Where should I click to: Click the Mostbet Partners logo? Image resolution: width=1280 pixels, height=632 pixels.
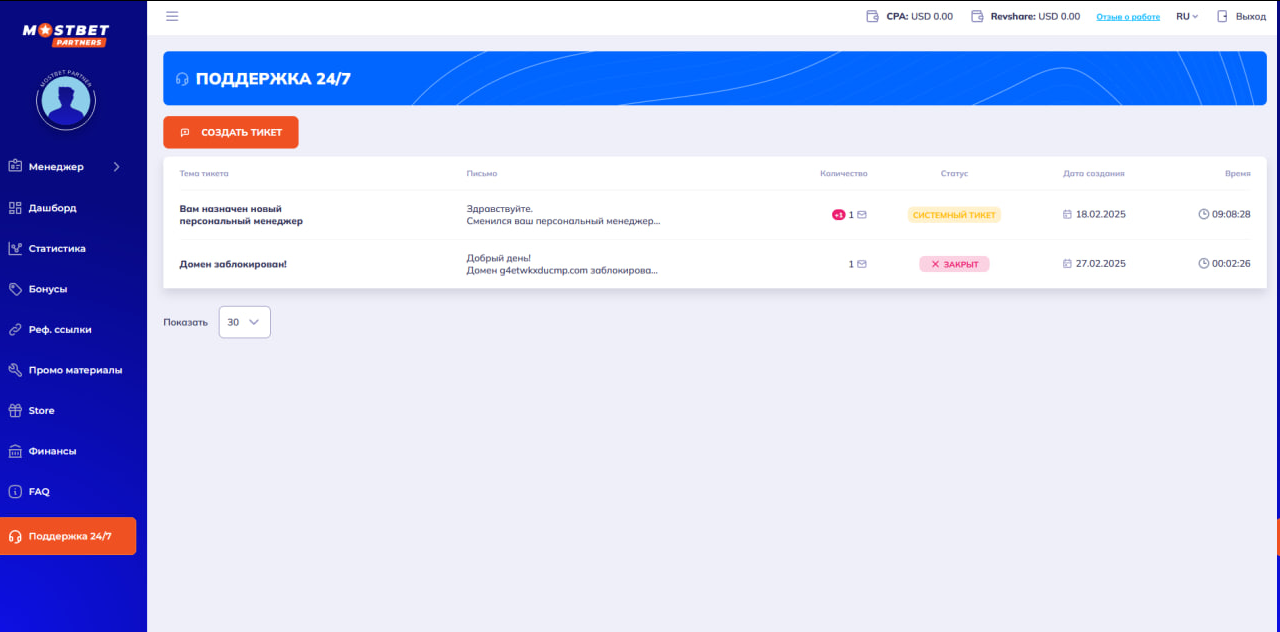(66, 35)
